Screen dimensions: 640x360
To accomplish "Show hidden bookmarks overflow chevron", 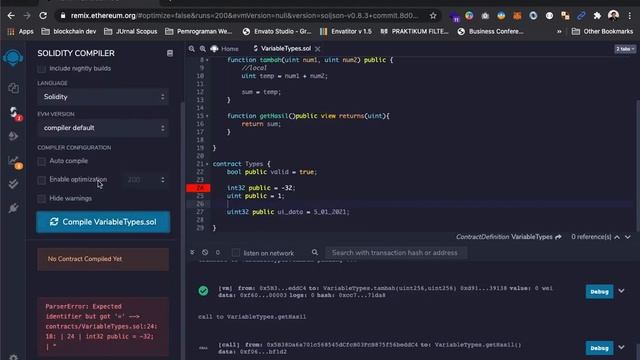I will [x=559, y=31].
